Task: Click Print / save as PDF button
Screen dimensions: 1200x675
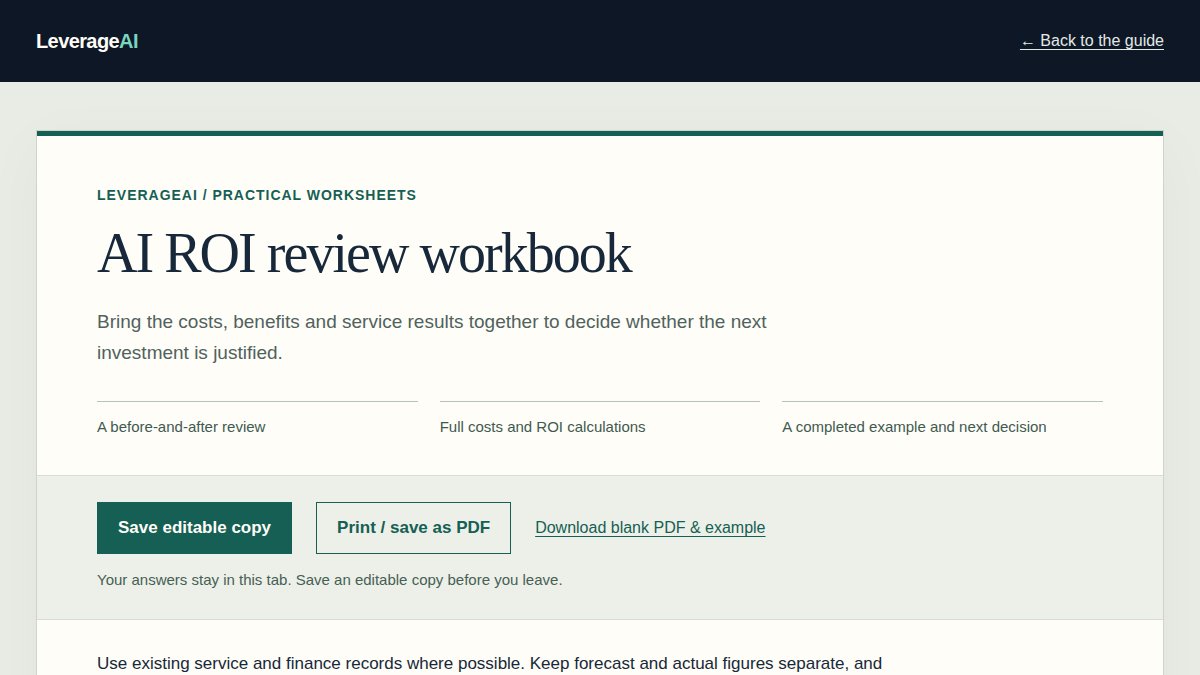Action: [413, 528]
